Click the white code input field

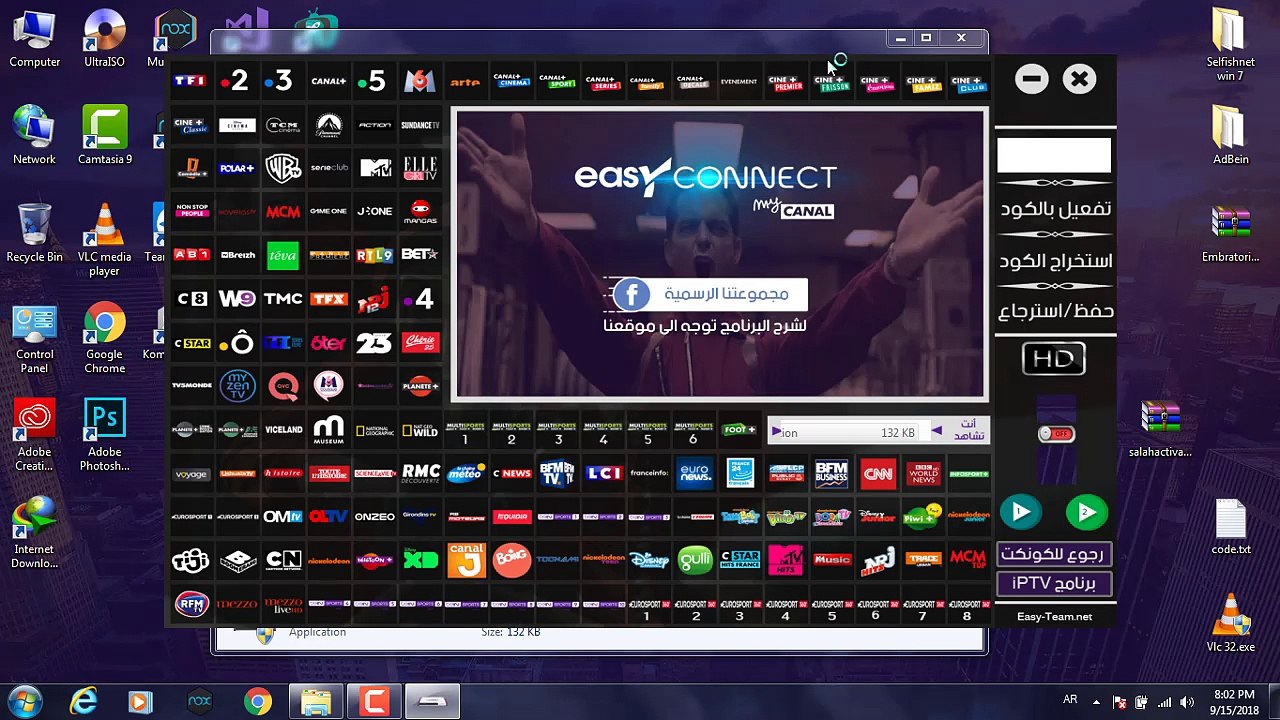pyautogui.click(x=1054, y=155)
